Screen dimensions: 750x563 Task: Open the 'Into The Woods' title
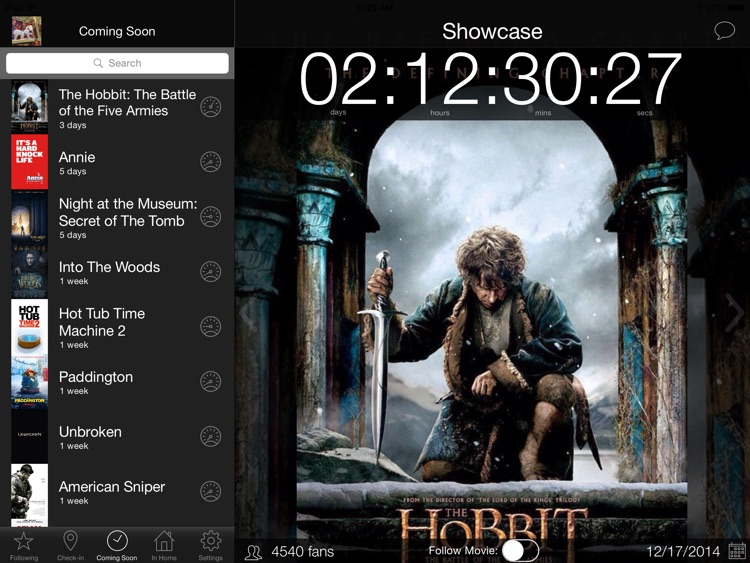click(x=110, y=267)
